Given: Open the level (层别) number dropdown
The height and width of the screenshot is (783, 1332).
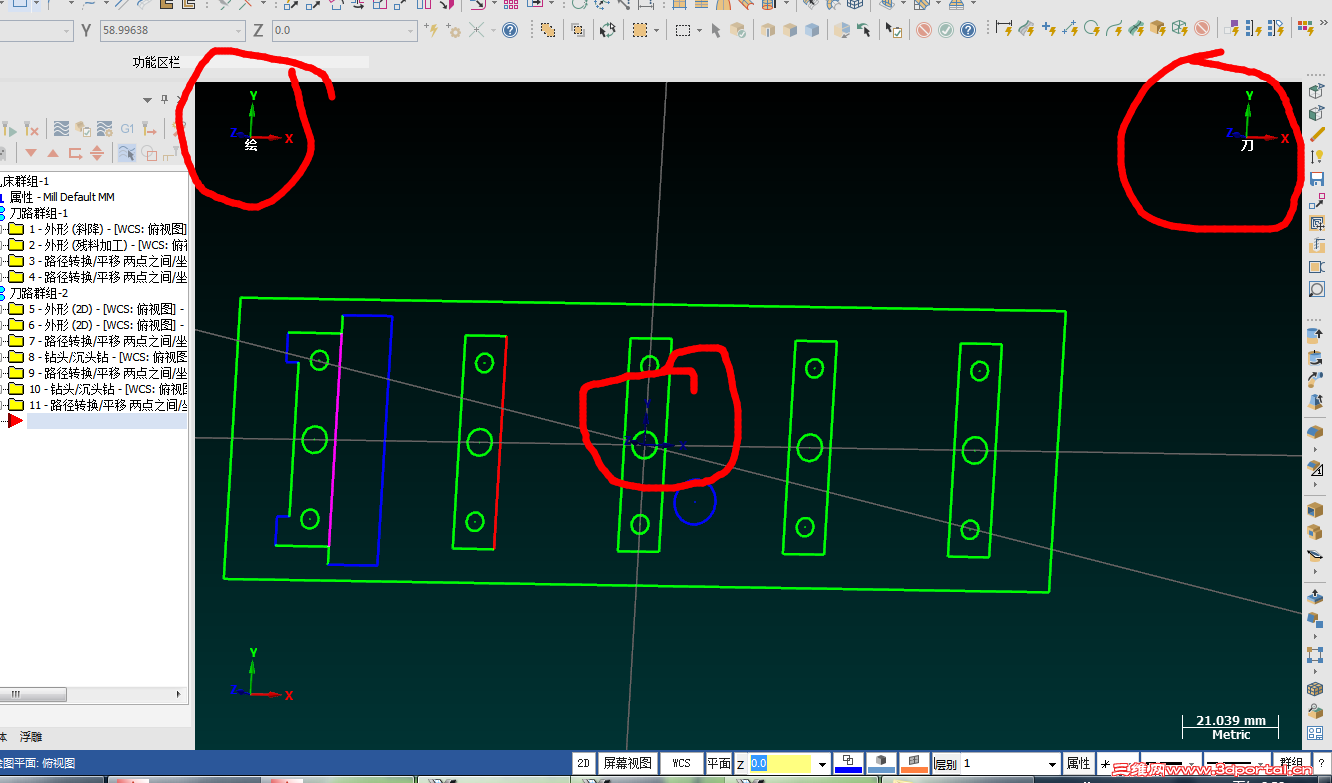Looking at the screenshot, I should (x=1051, y=764).
